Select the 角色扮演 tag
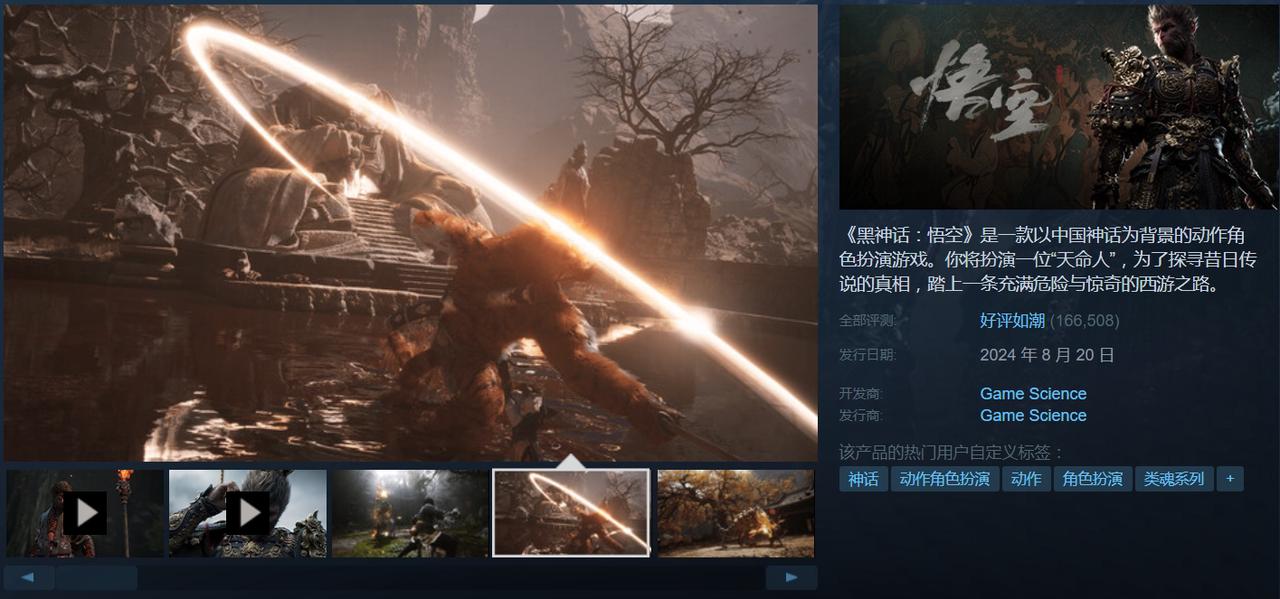This screenshot has width=1280, height=599. click(1092, 479)
